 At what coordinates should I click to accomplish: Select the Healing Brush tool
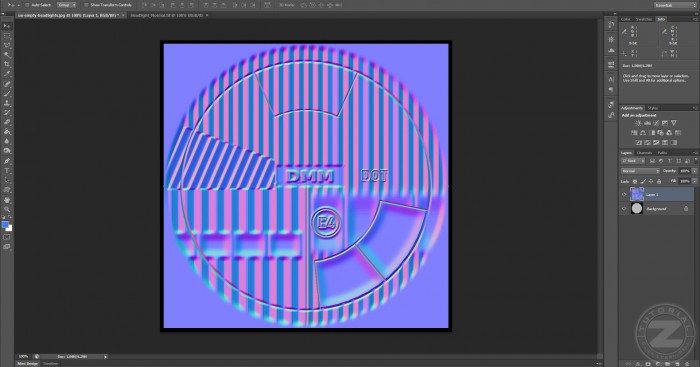point(7,84)
